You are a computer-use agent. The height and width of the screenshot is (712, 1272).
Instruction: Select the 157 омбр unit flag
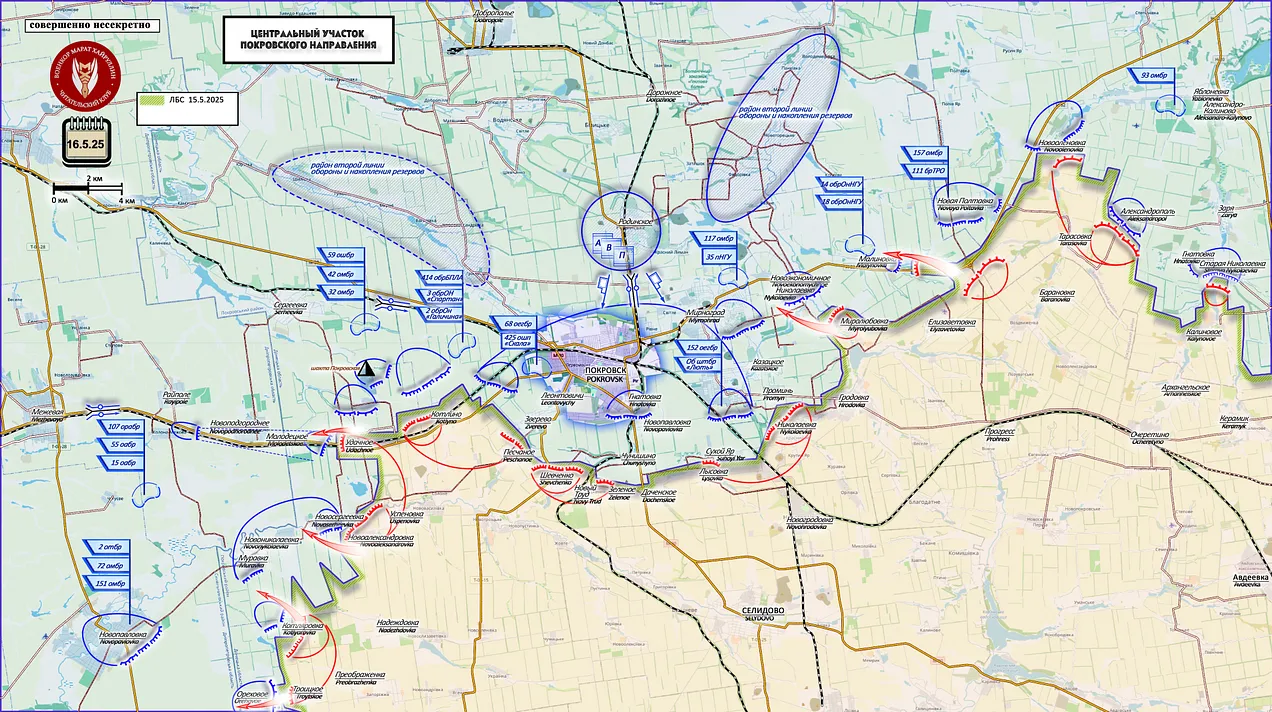point(926,153)
